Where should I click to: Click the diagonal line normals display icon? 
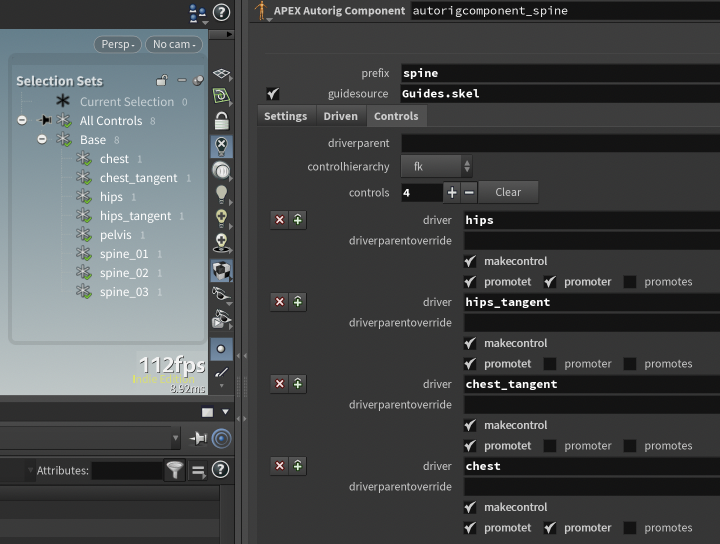click(x=221, y=373)
